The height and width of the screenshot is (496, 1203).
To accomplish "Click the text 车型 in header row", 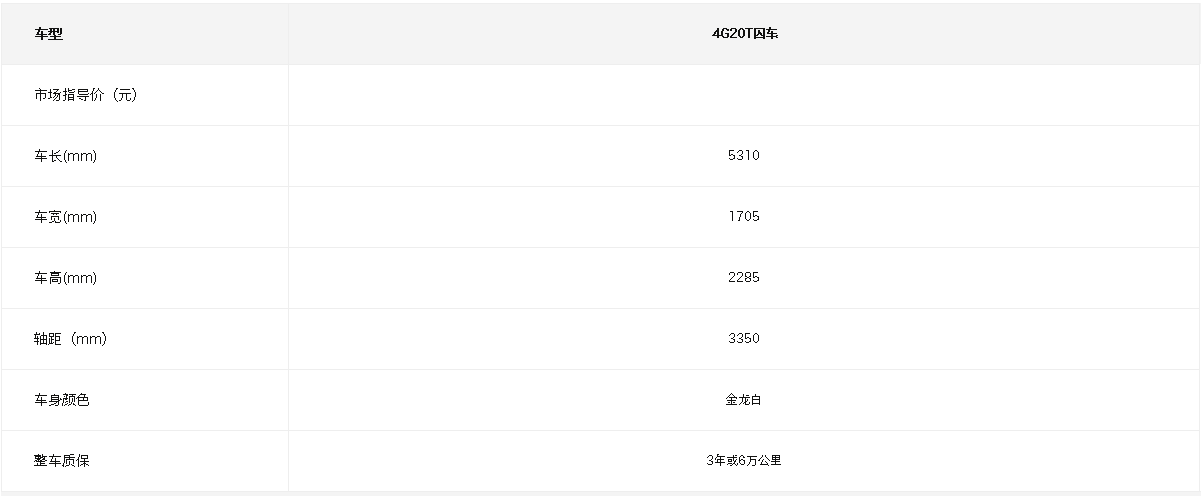I will pyautogui.click(x=48, y=34).
